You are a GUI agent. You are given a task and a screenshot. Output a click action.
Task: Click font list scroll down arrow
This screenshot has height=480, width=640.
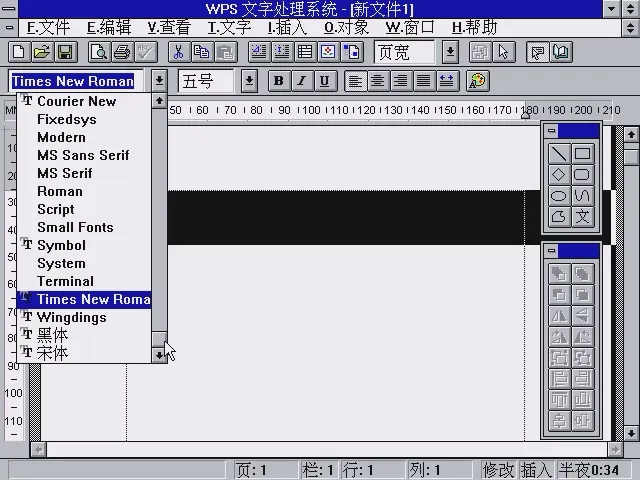[159, 355]
